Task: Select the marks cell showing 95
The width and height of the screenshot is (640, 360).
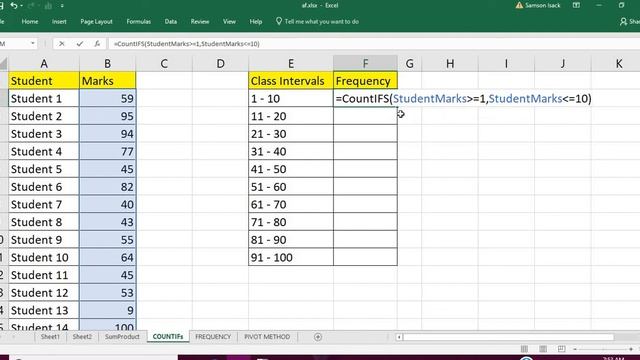Action: [x=107, y=116]
